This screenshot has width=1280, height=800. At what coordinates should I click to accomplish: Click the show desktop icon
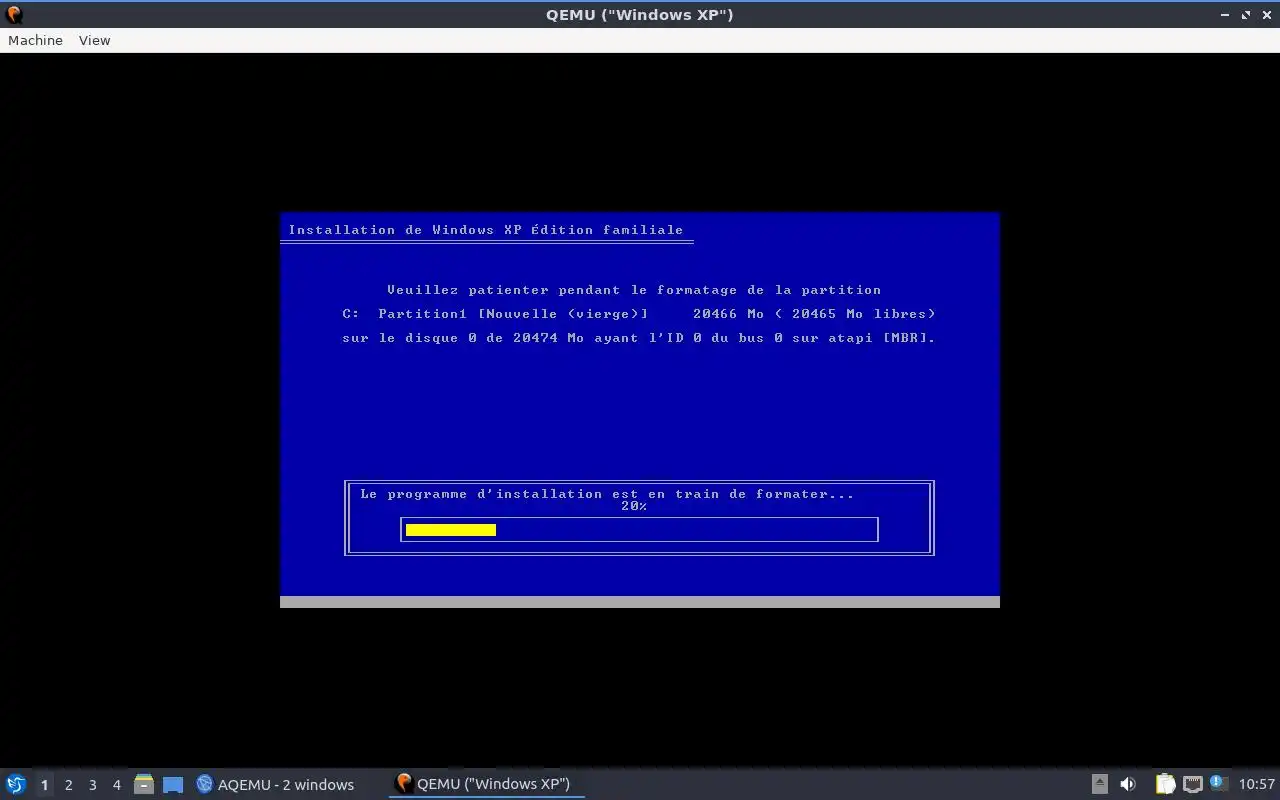click(173, 784)
